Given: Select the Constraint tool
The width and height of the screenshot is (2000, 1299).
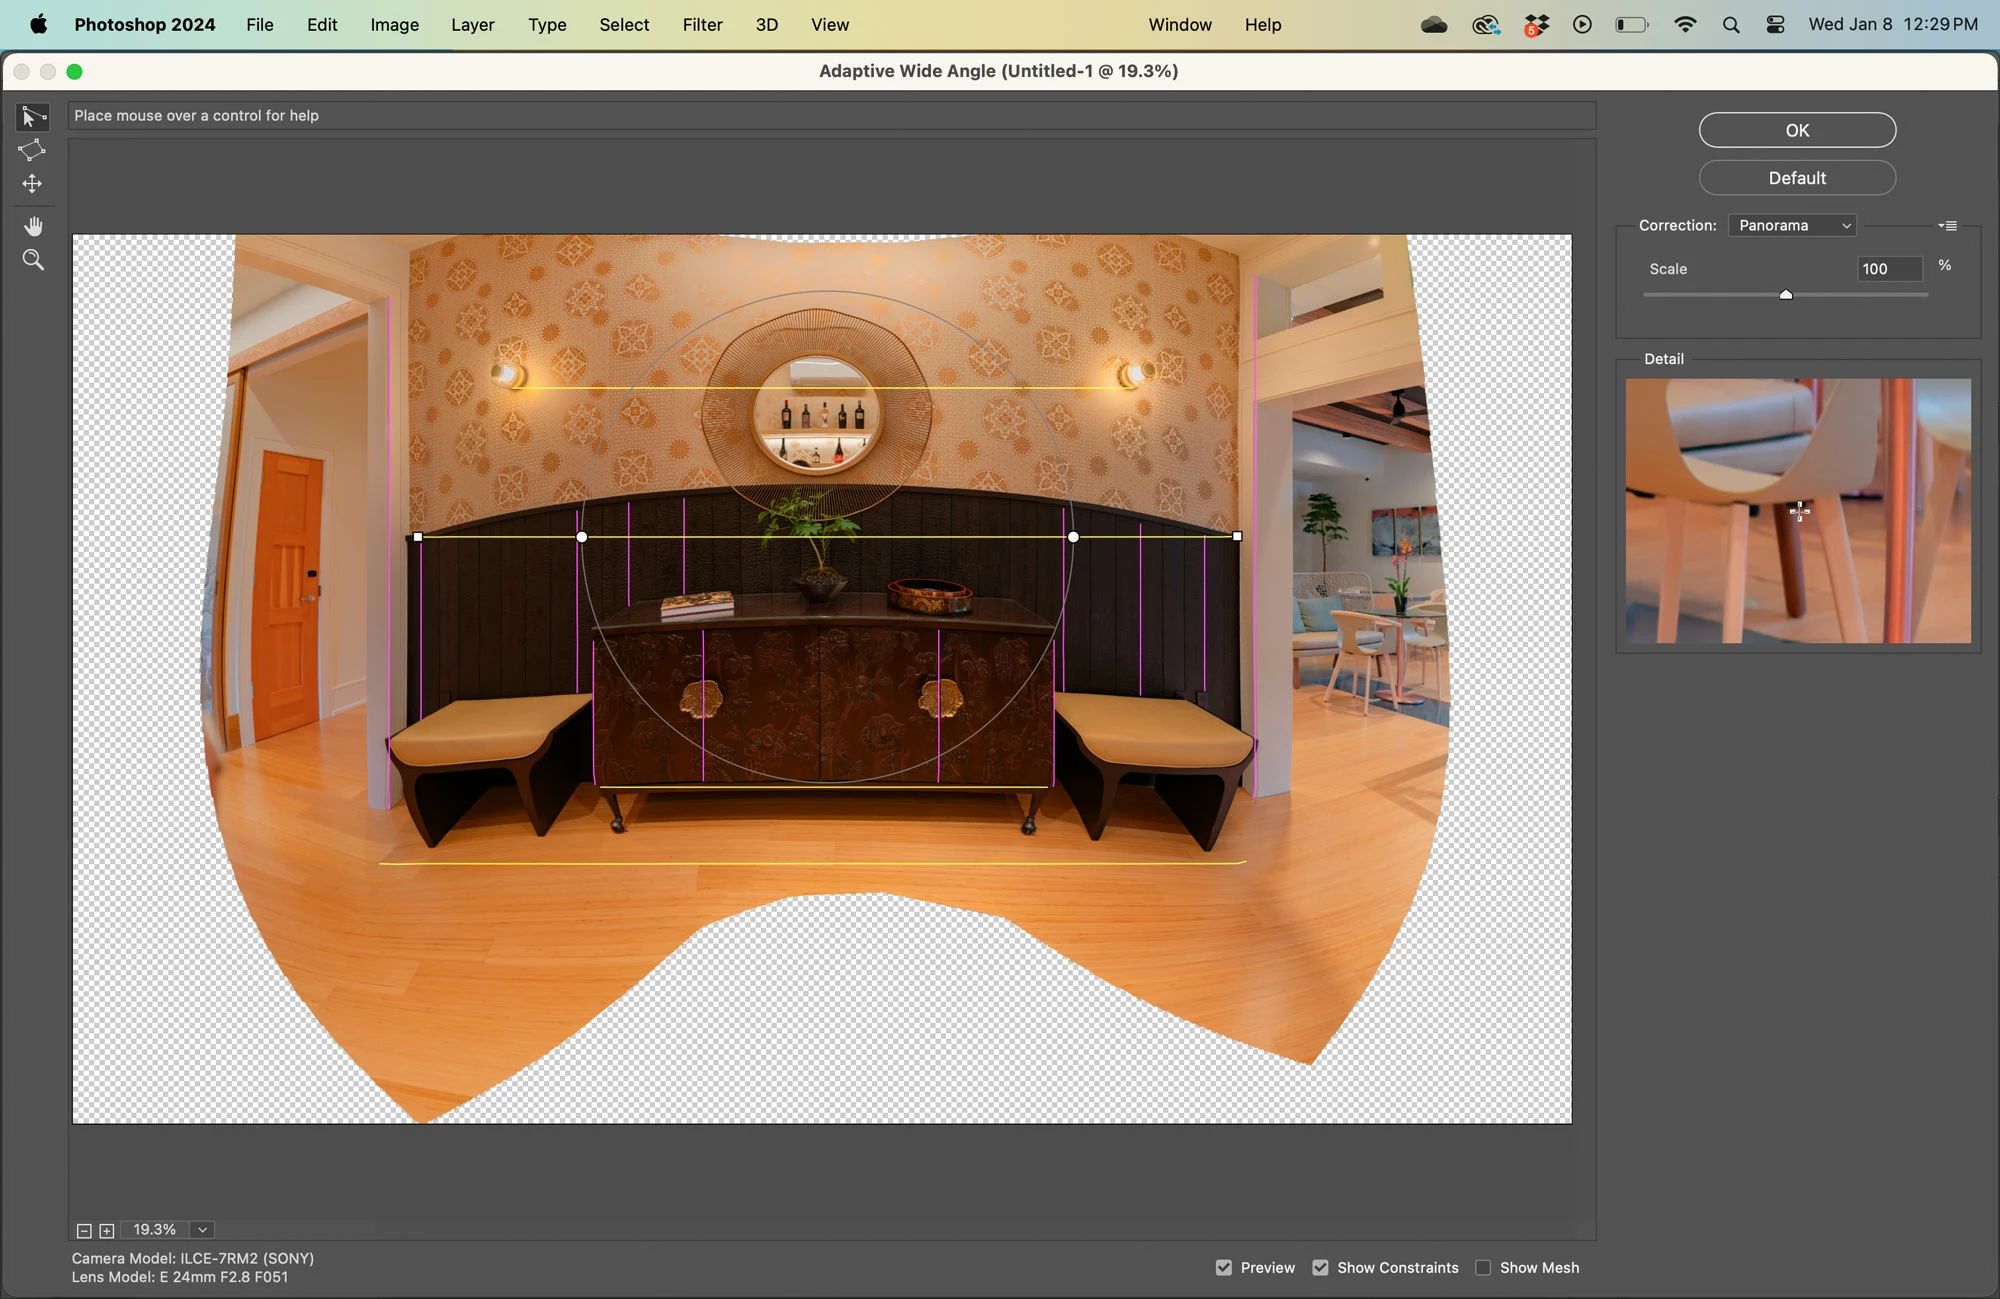Looking at the screenshot, I should click(32, 118).
